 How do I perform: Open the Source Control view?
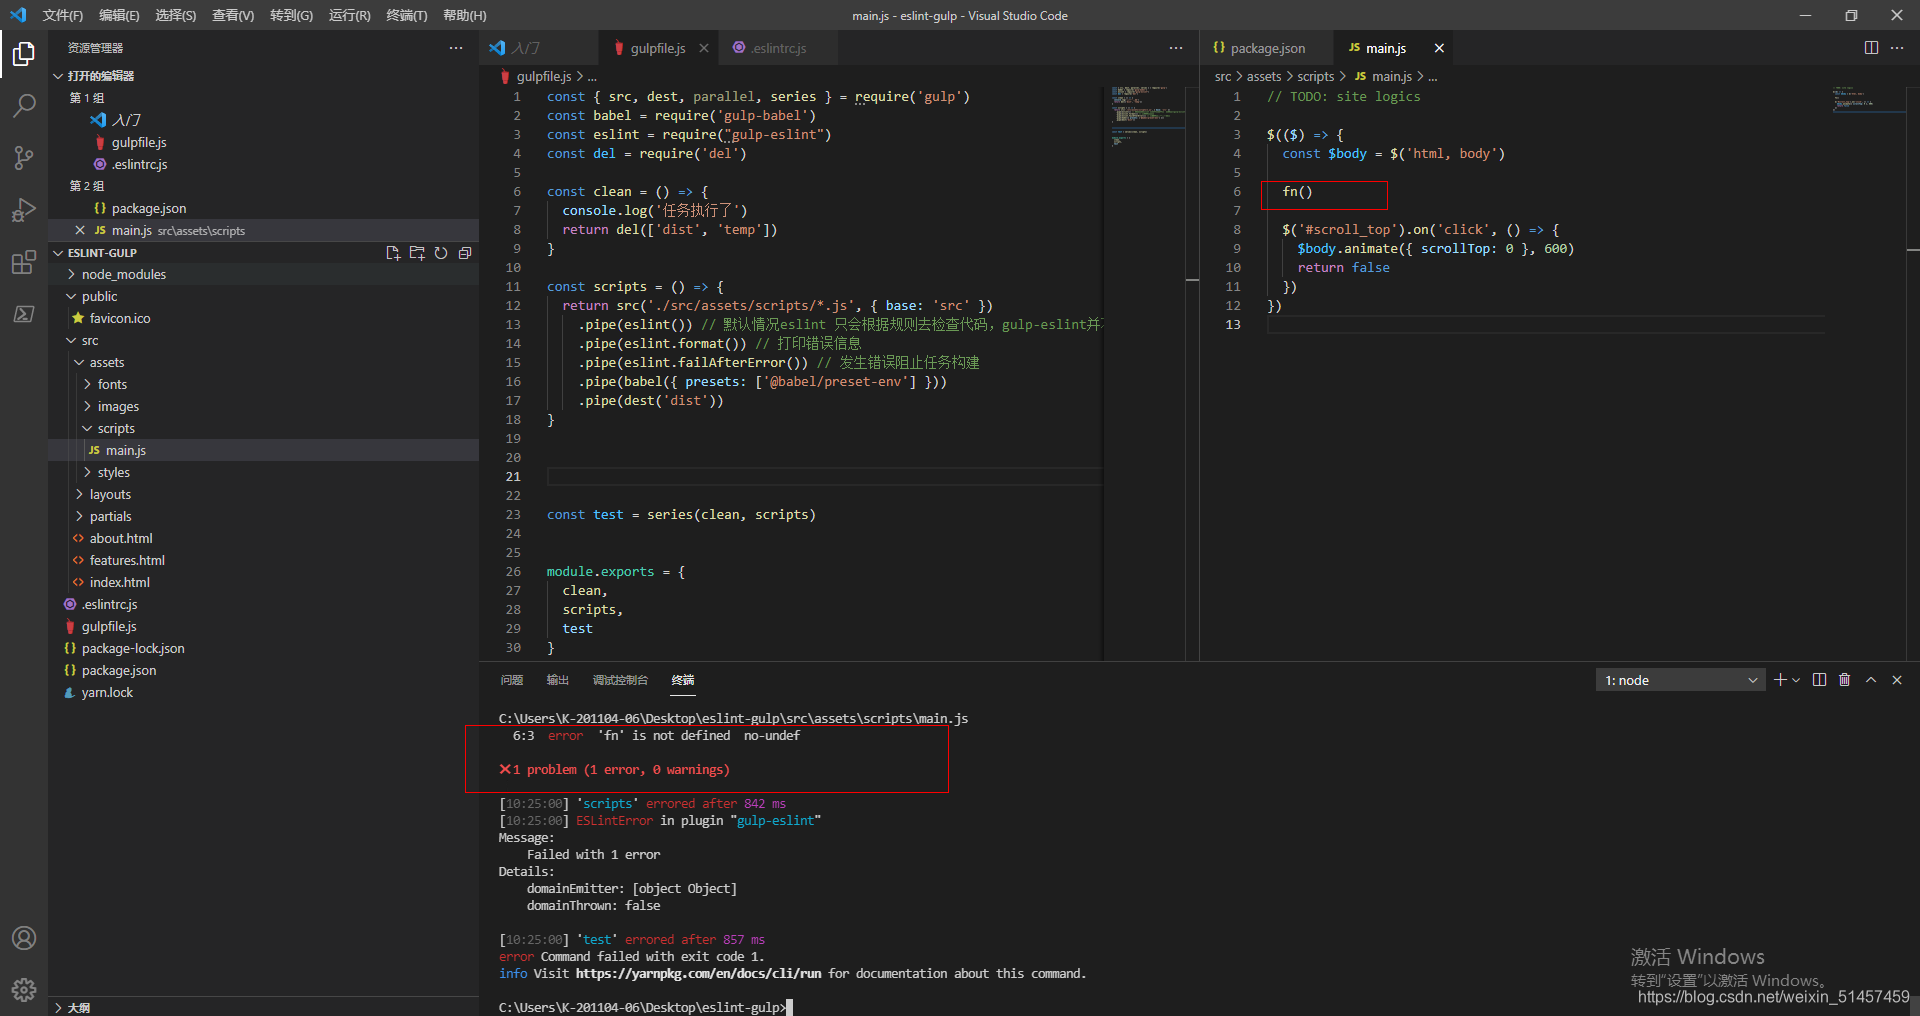tap(24, 157)
